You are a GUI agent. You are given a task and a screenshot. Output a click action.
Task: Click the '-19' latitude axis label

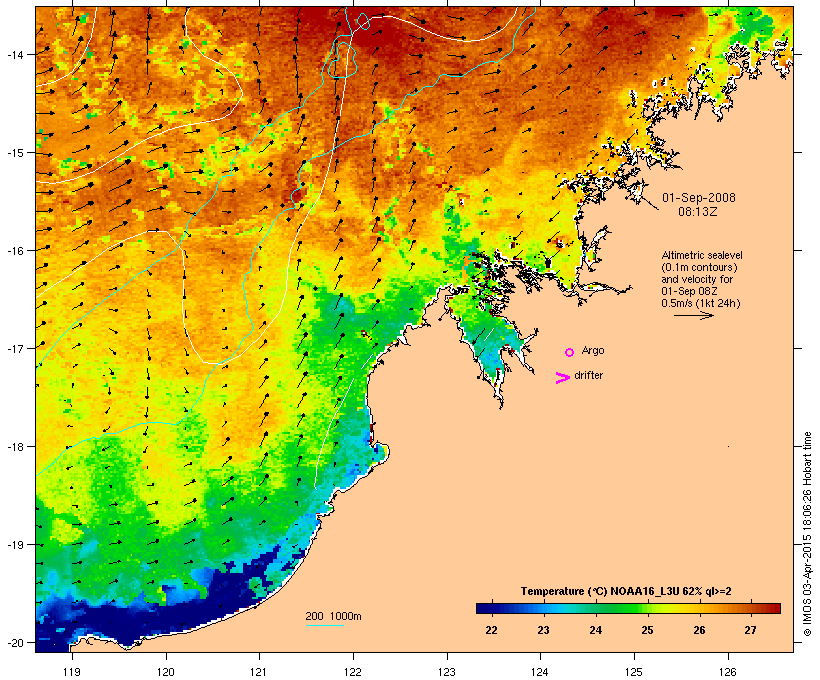[14, 545]
